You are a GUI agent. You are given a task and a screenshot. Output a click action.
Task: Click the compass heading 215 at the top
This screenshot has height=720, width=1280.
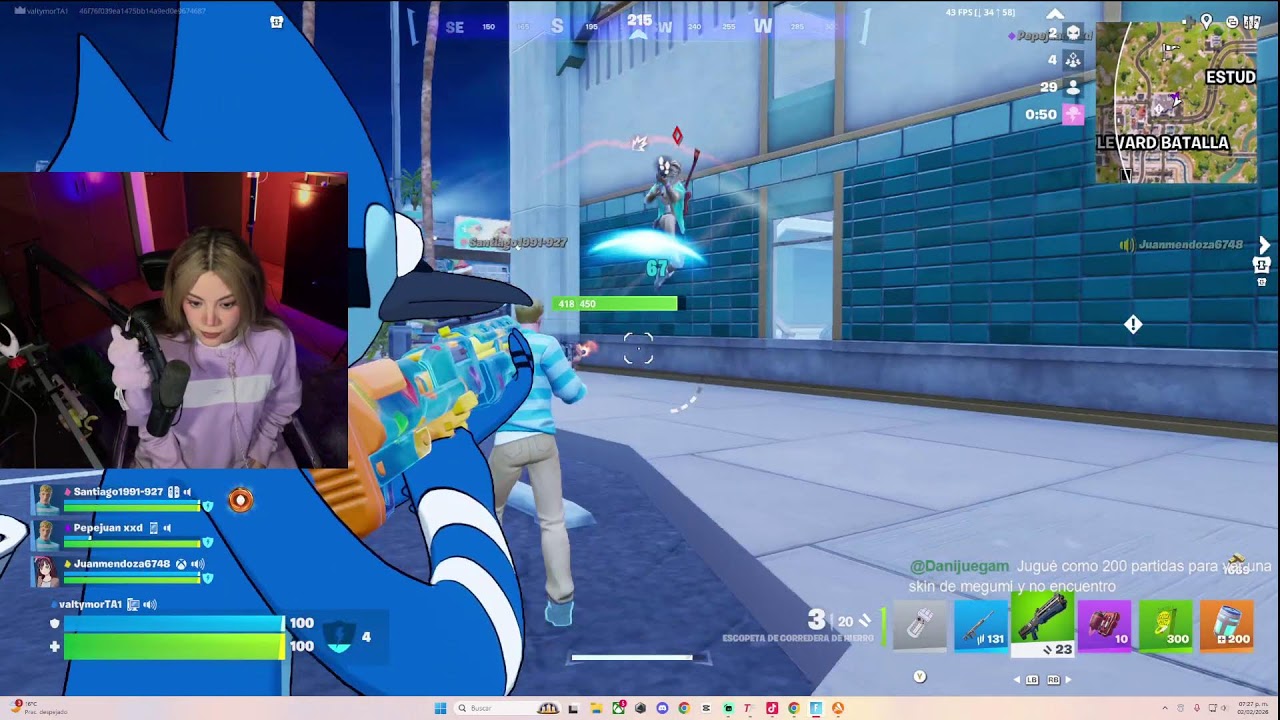pyautogui.click(x=639, y=20)
